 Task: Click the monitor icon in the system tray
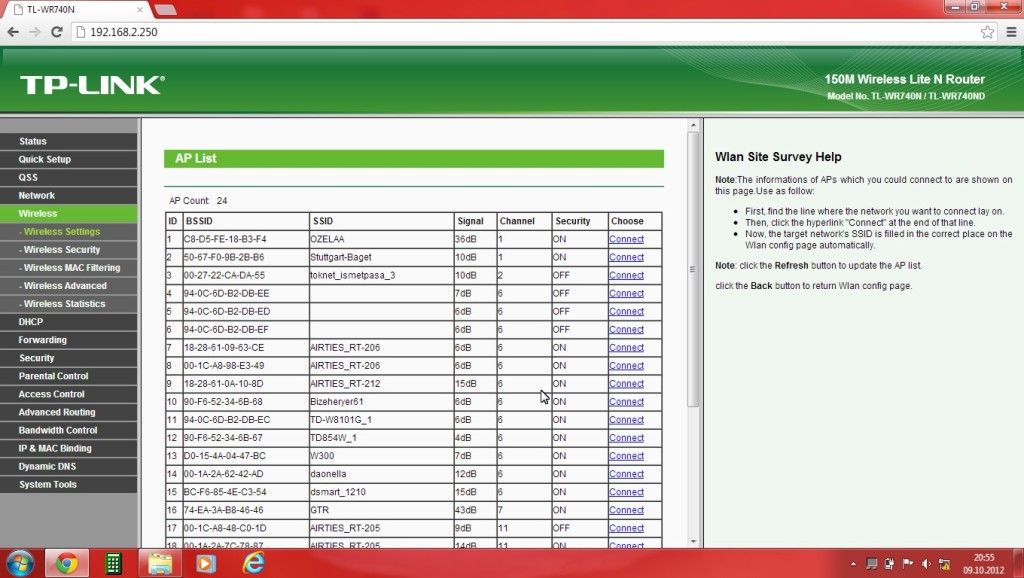pyautogui.click(x=871, y=564)
